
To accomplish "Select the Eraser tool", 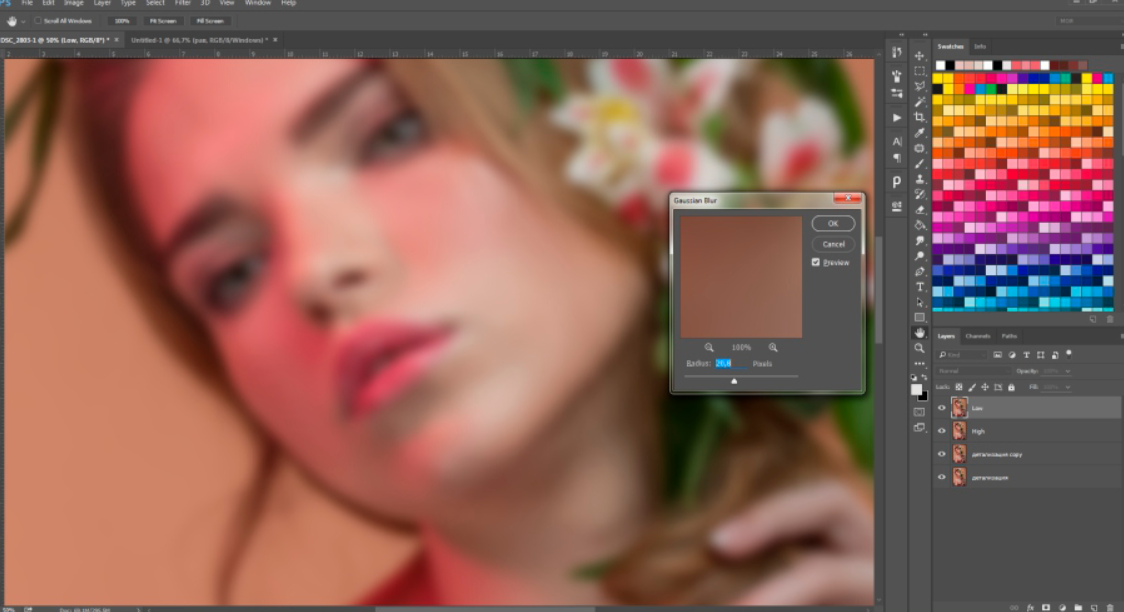I will (920, 210).
